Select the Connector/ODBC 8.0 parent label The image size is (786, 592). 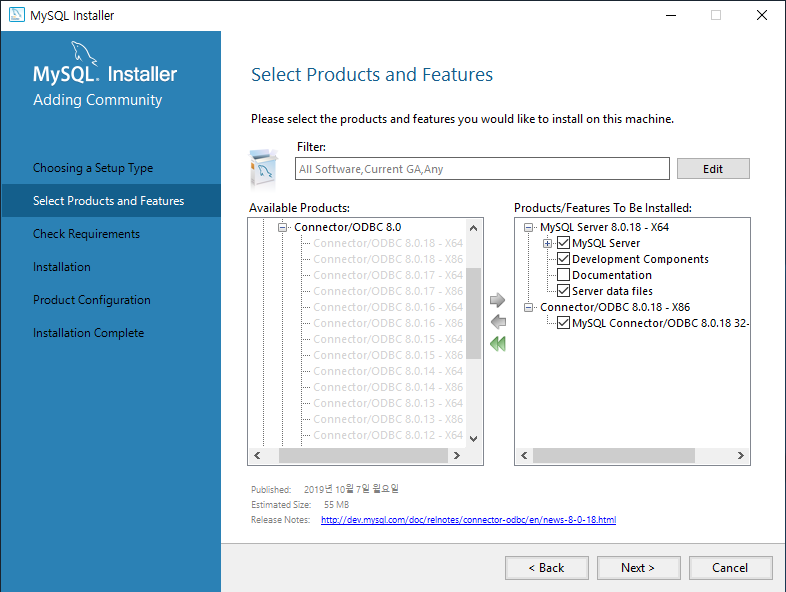pyautogui.click(x=347, y=227)
